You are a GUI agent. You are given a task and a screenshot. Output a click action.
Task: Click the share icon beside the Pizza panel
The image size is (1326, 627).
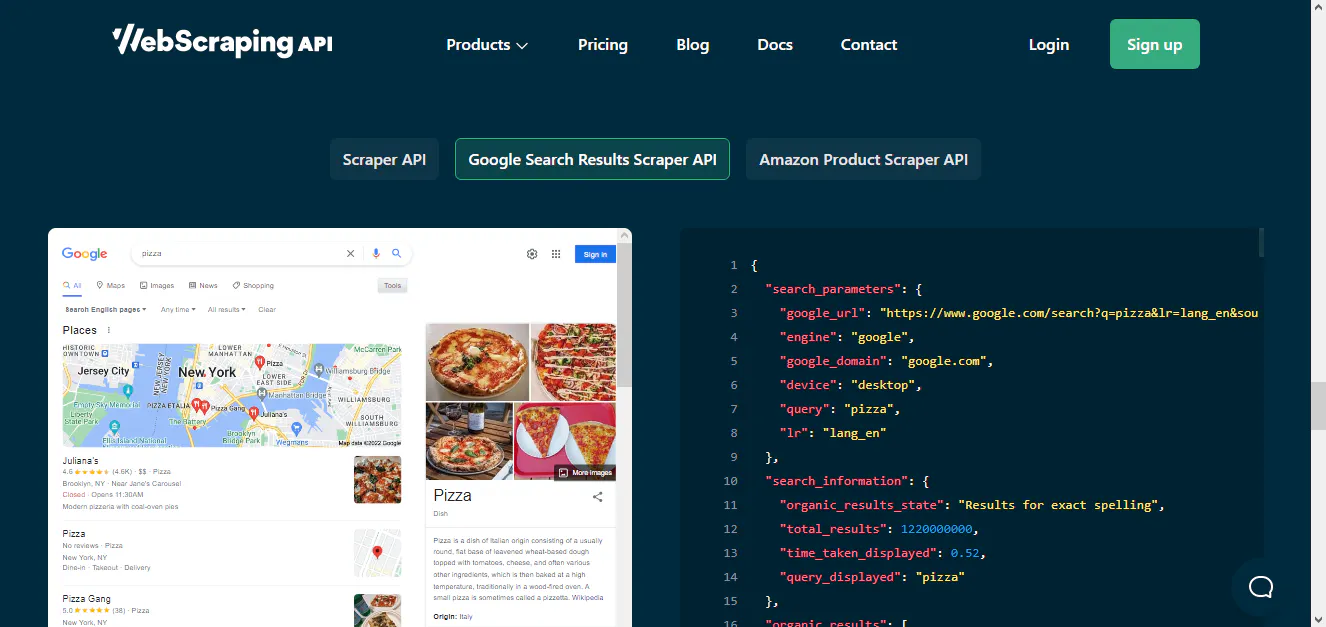[597, 496]
